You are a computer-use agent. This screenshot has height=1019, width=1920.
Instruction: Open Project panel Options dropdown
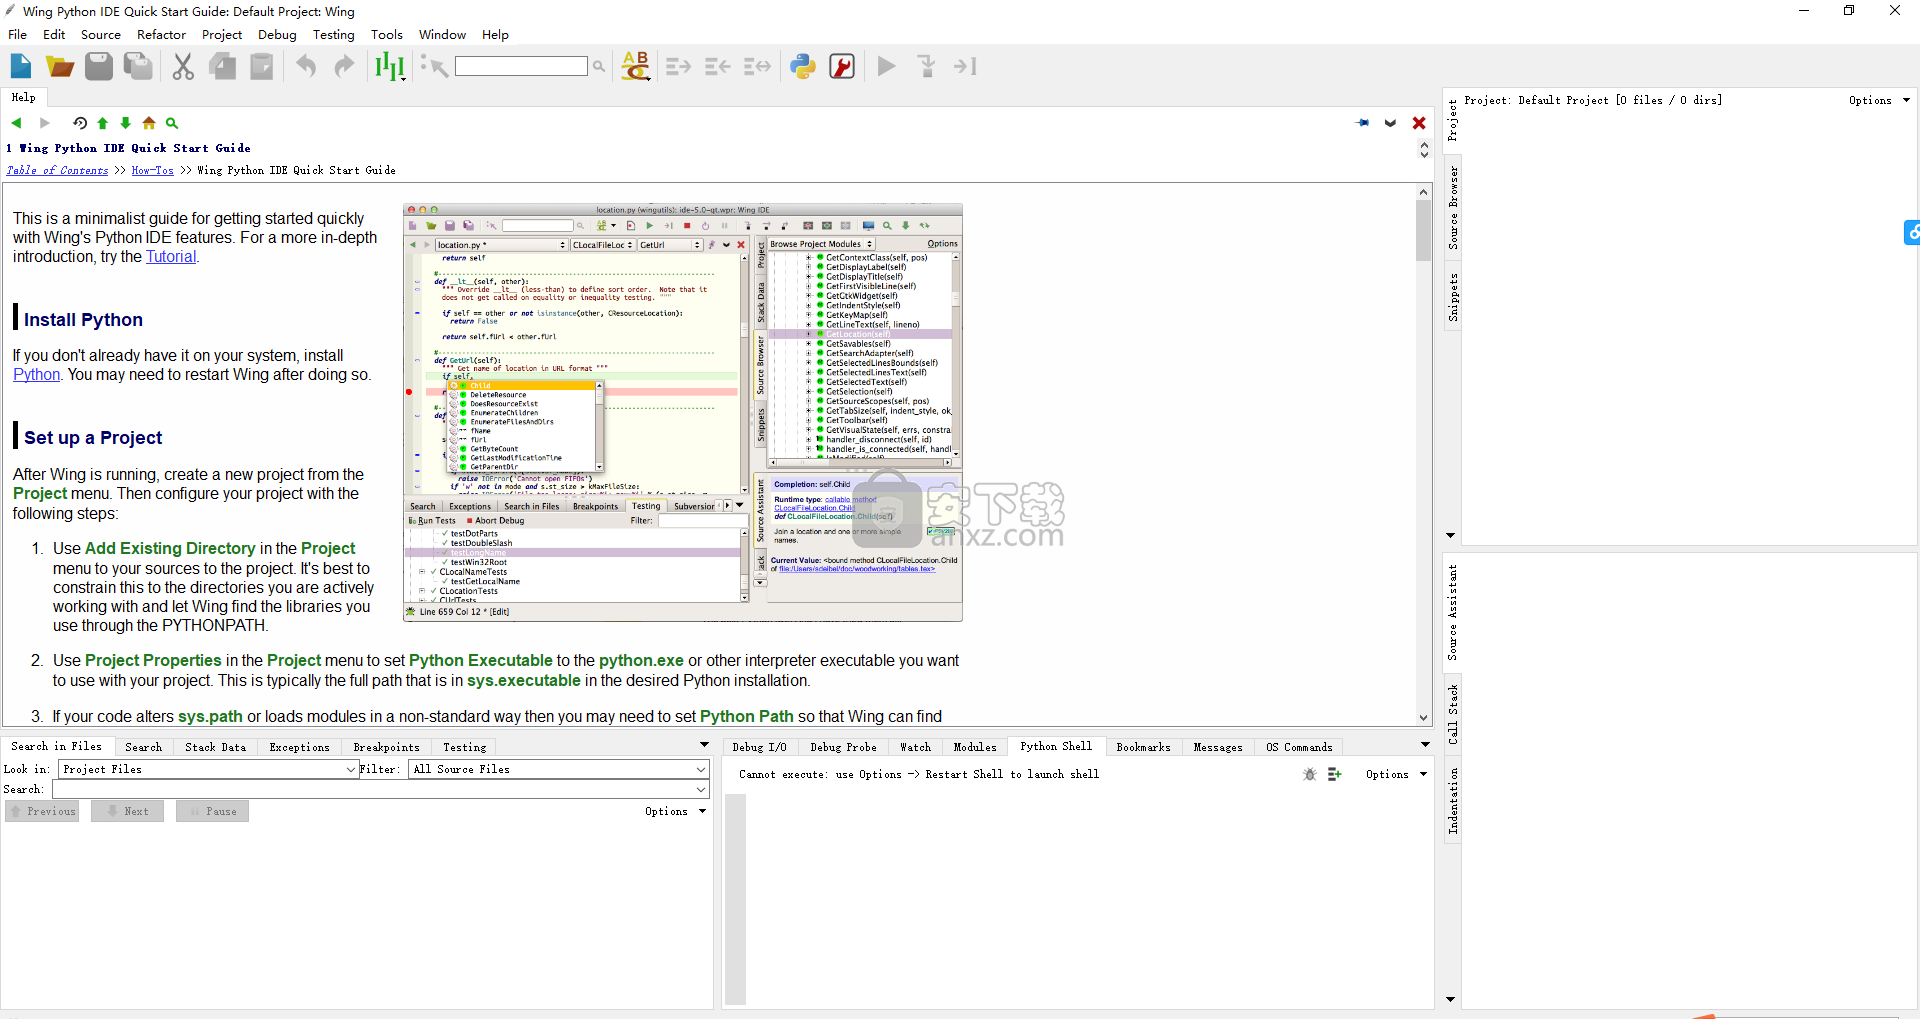coord(1879,100)
